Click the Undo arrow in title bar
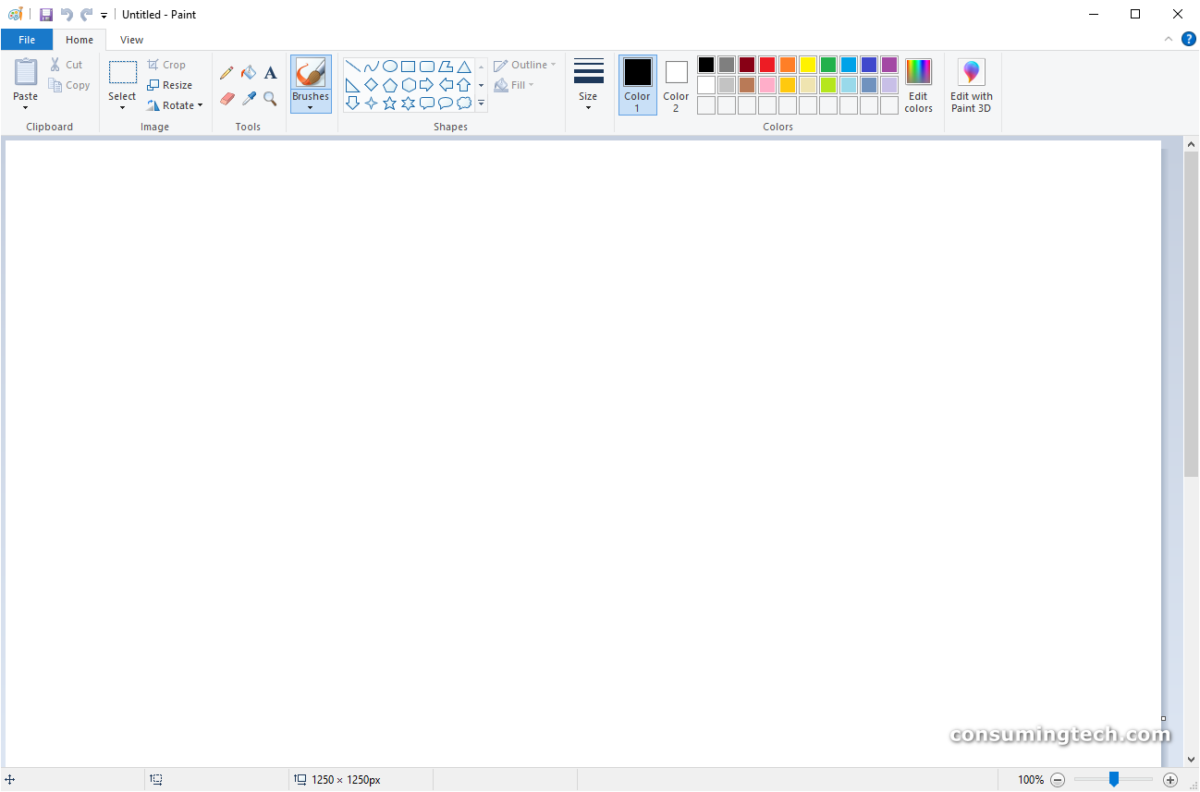1200x792 pixels. point(67,14)
